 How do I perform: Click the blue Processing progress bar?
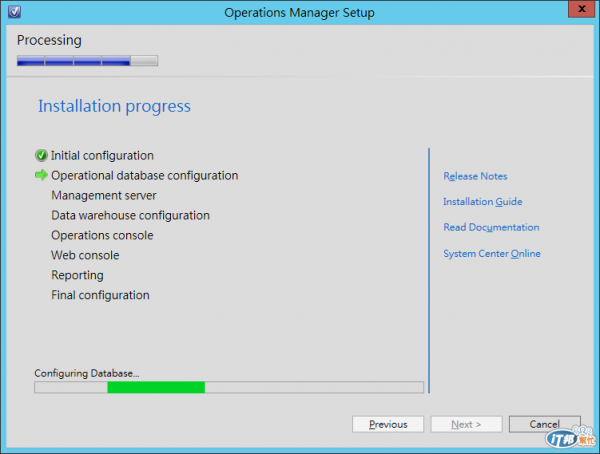[x=87, y=61]
